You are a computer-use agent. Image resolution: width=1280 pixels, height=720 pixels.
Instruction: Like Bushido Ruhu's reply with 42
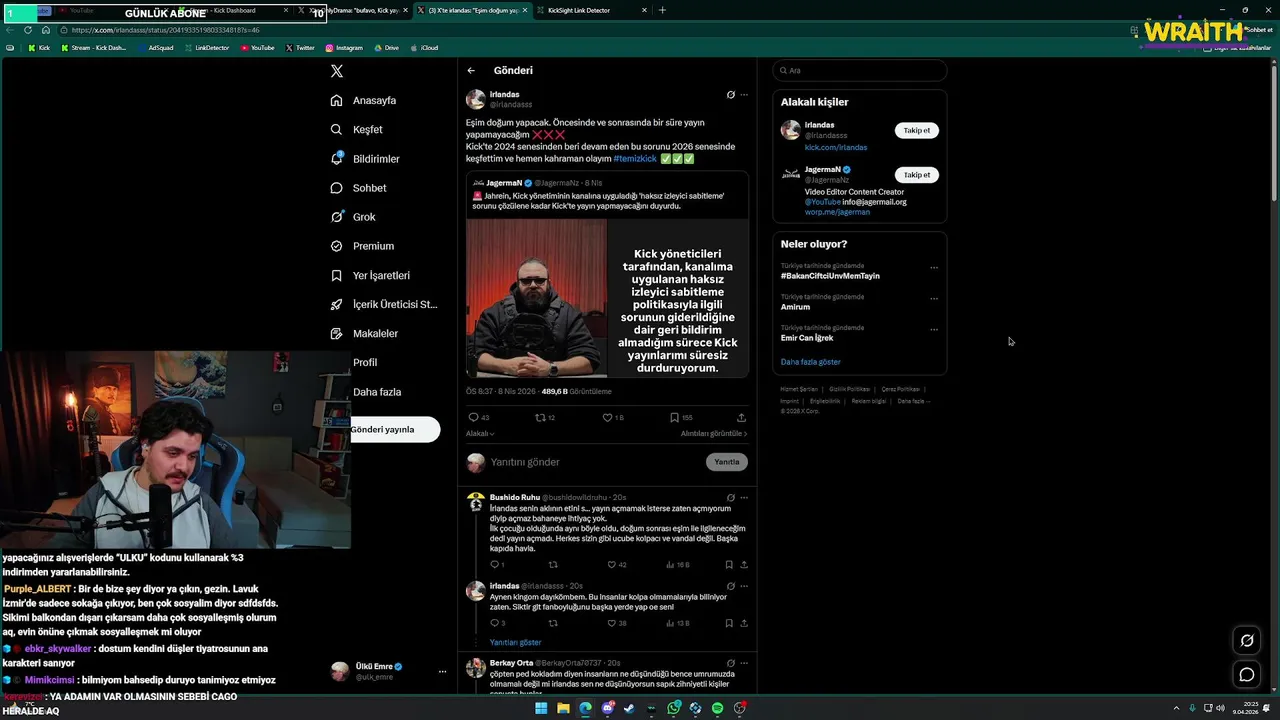(616, 565)
